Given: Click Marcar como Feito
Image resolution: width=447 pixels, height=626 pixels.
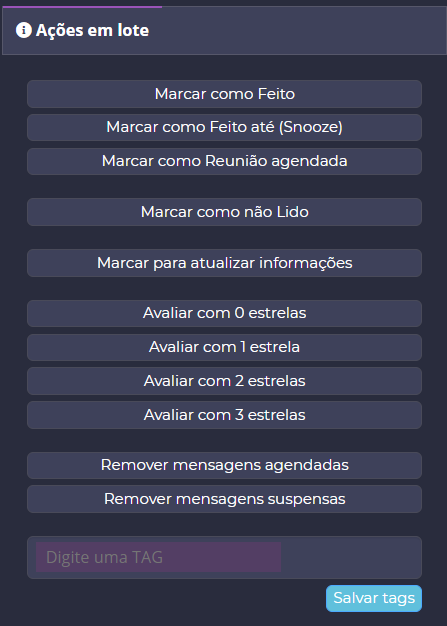Looking at the screenshot, I should 224,94.
